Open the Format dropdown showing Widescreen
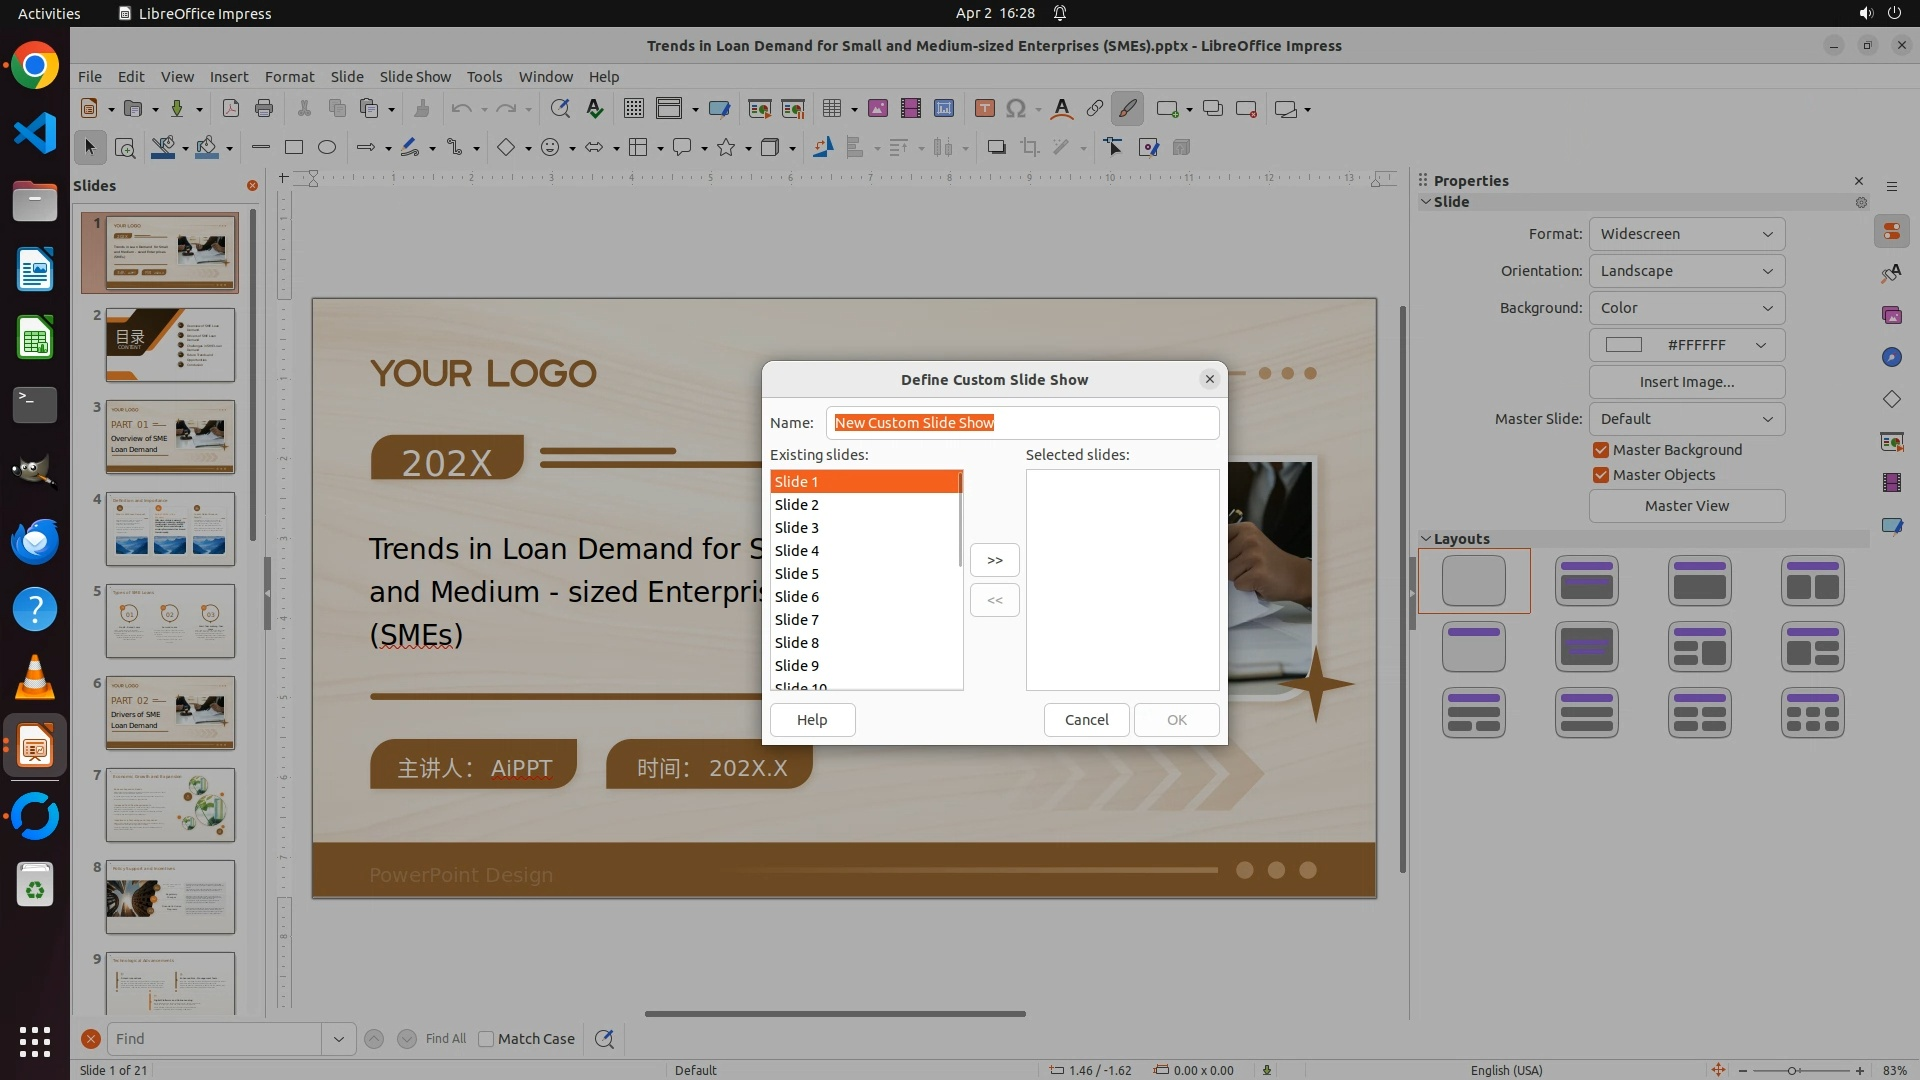The width and height of the screenshot is (1920, 1080). click(1686, 234)
